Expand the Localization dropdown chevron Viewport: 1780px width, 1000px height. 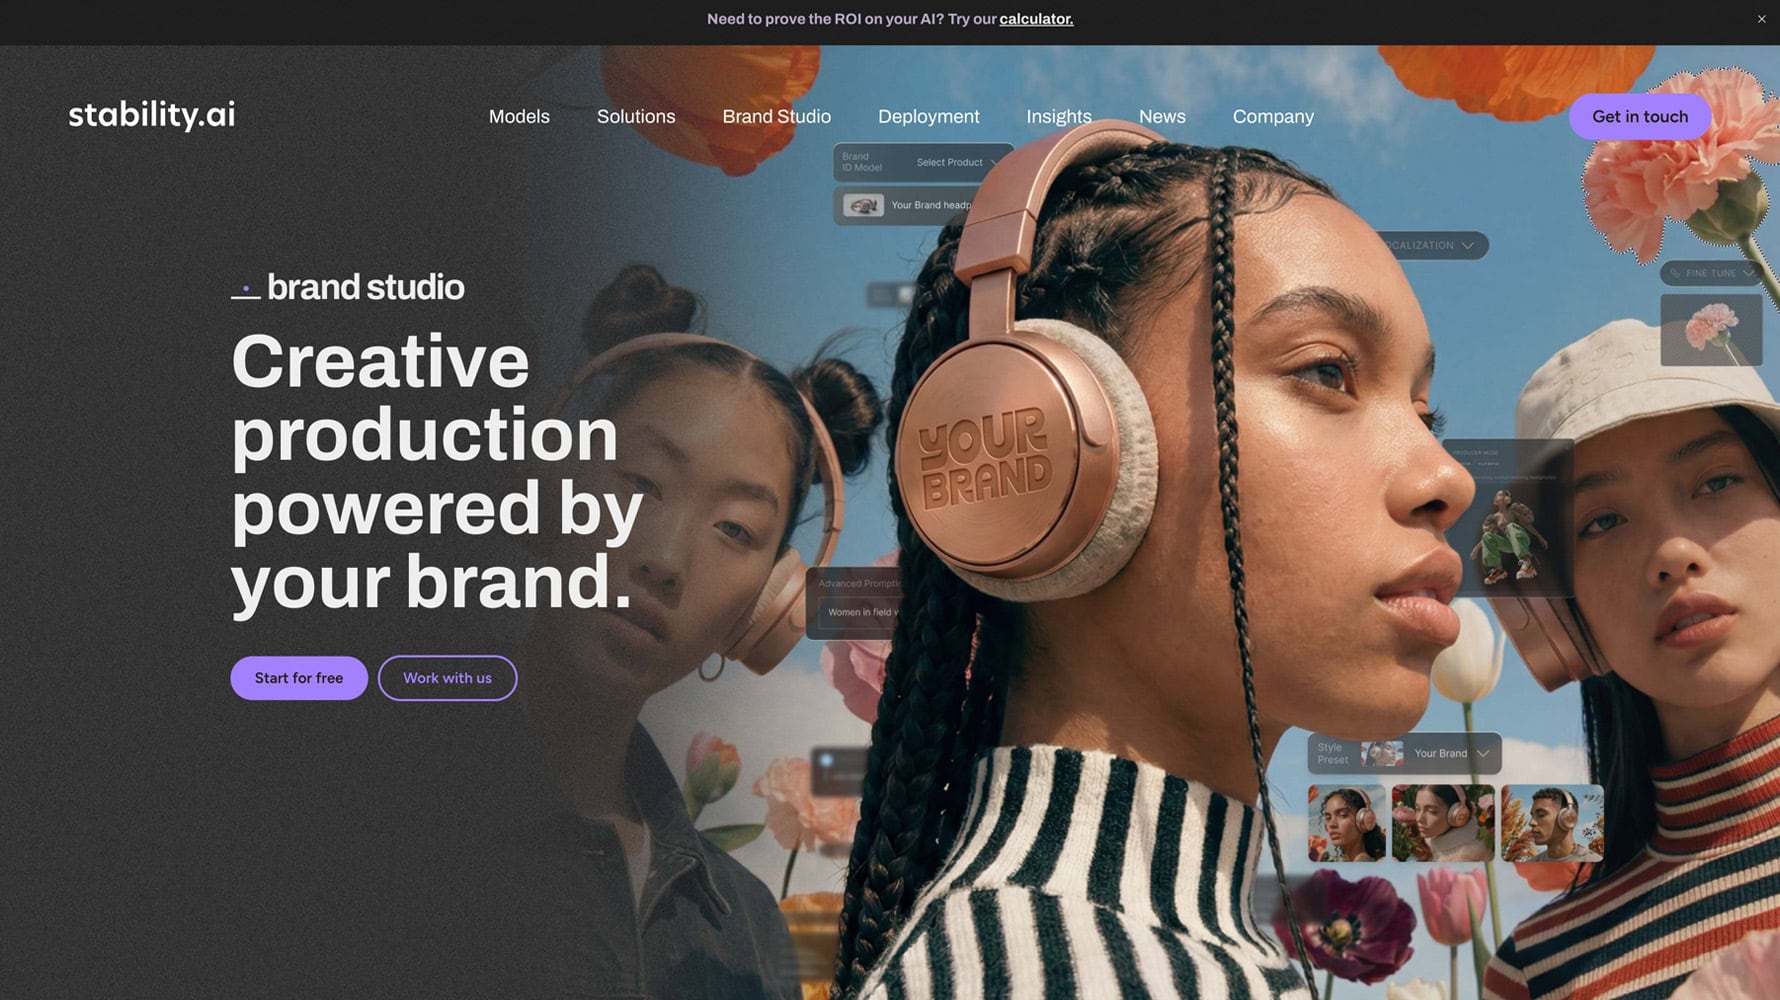coord(1467,246)
